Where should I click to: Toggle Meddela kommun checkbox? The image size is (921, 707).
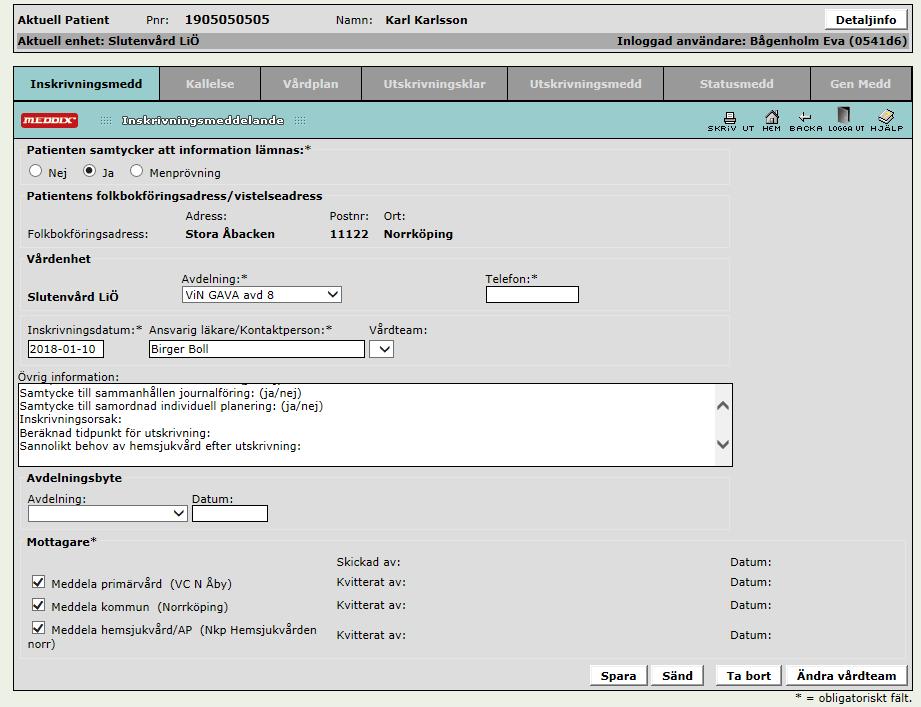(x=38, y=605)
